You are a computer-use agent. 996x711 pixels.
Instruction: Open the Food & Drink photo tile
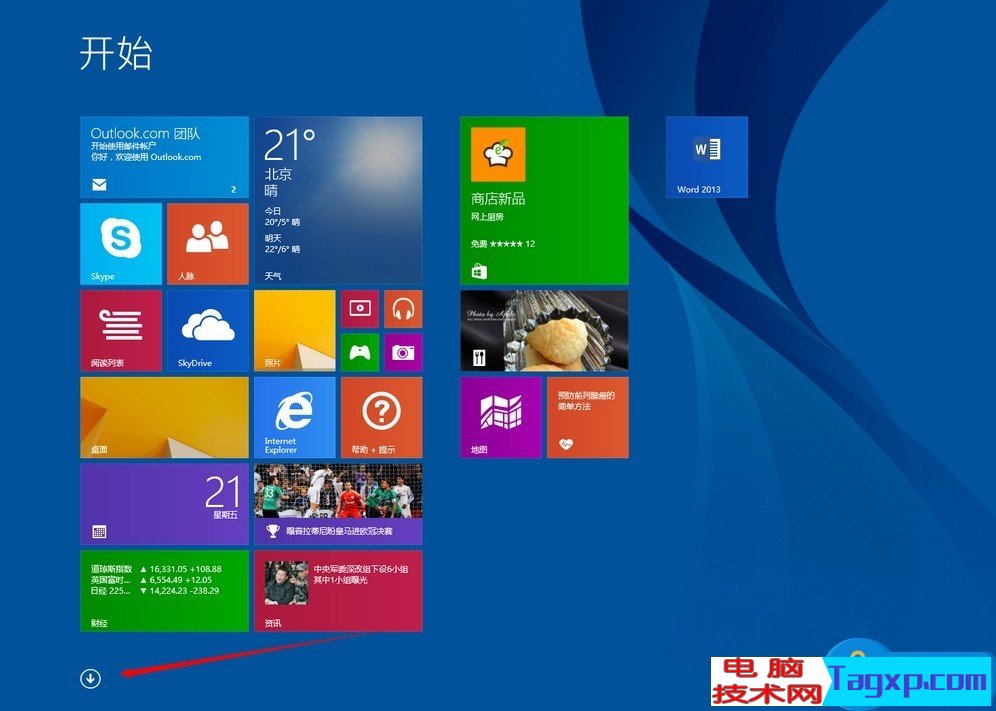pos(544,330)
